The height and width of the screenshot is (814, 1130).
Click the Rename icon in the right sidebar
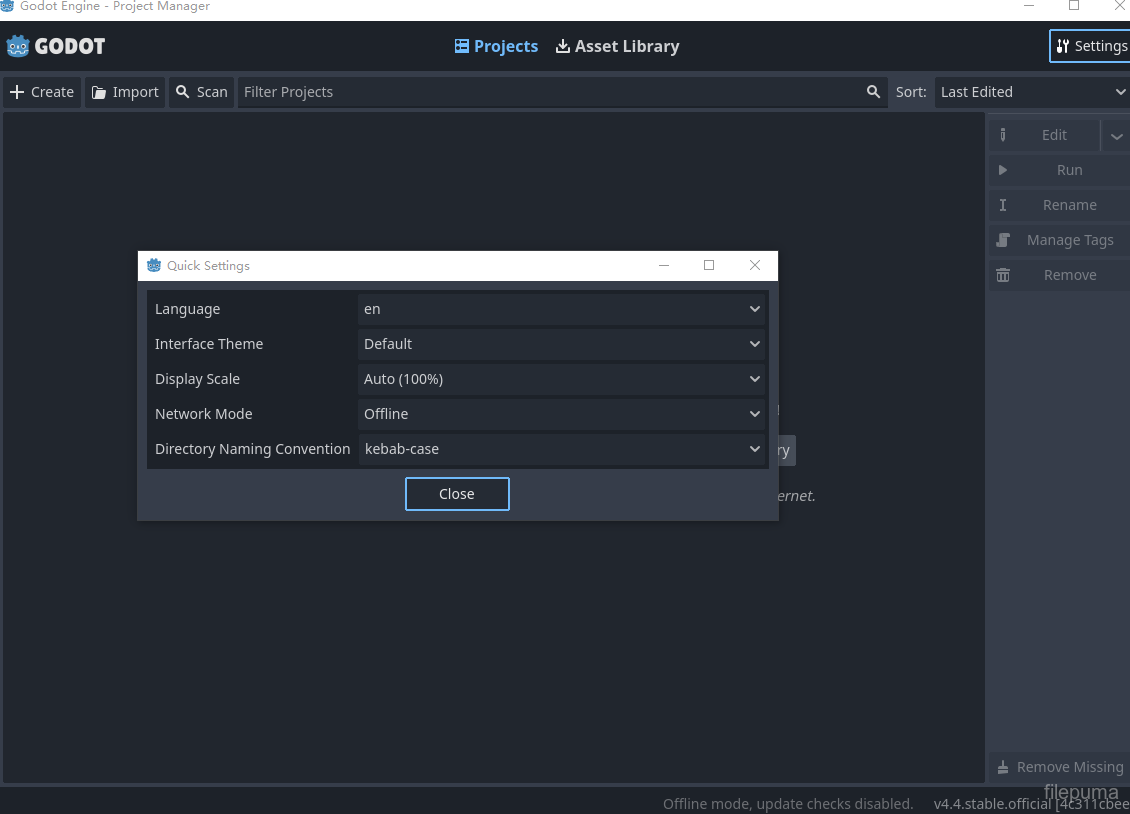point(1003,205)
